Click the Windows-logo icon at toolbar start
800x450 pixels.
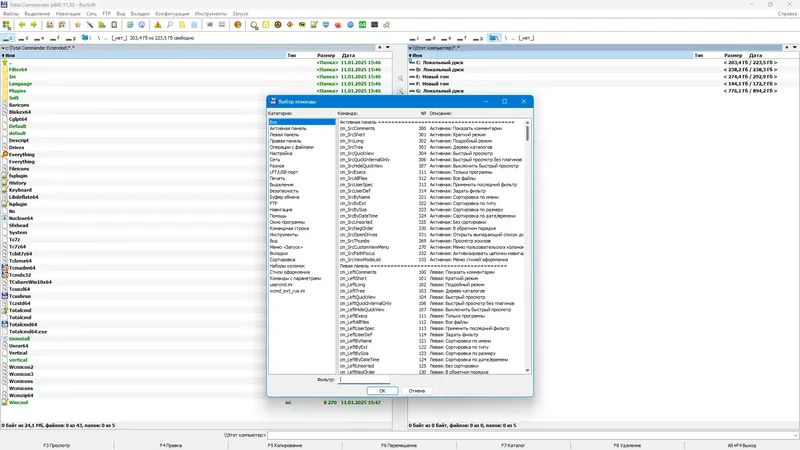[x=7, y=24]
